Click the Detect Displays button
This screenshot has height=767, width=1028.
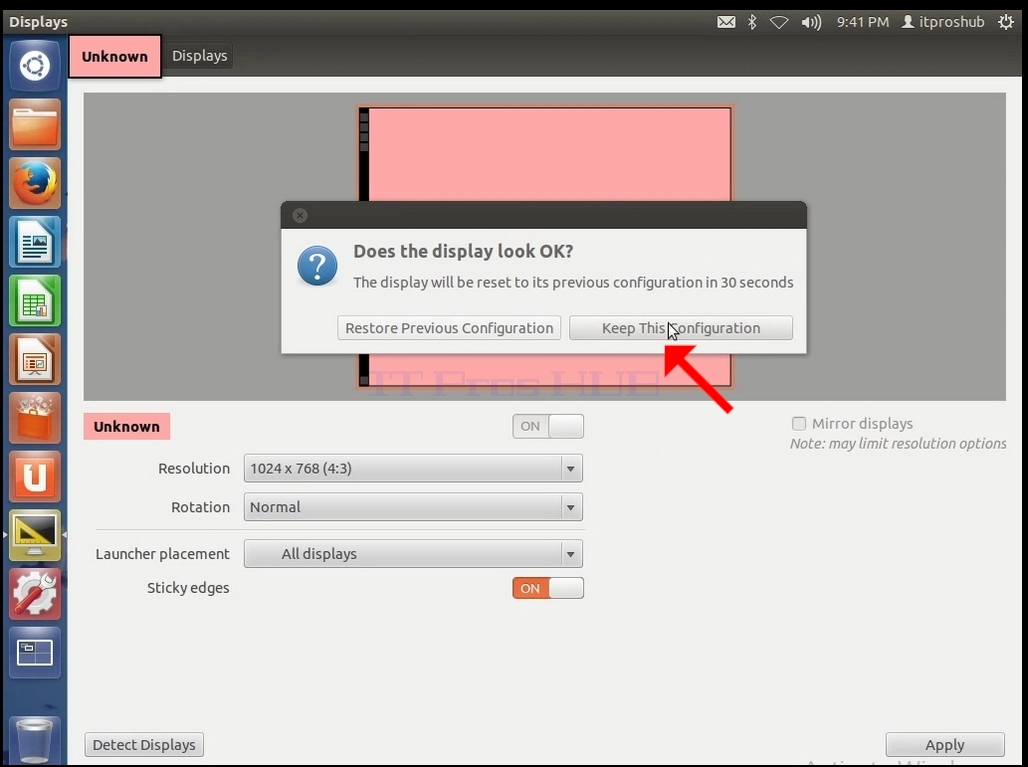[144, 745]
